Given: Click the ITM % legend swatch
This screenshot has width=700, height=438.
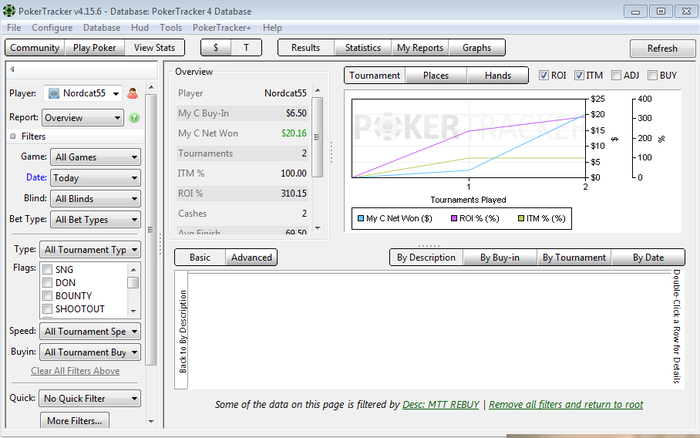Looking at the screenshot, I should 521,218.
